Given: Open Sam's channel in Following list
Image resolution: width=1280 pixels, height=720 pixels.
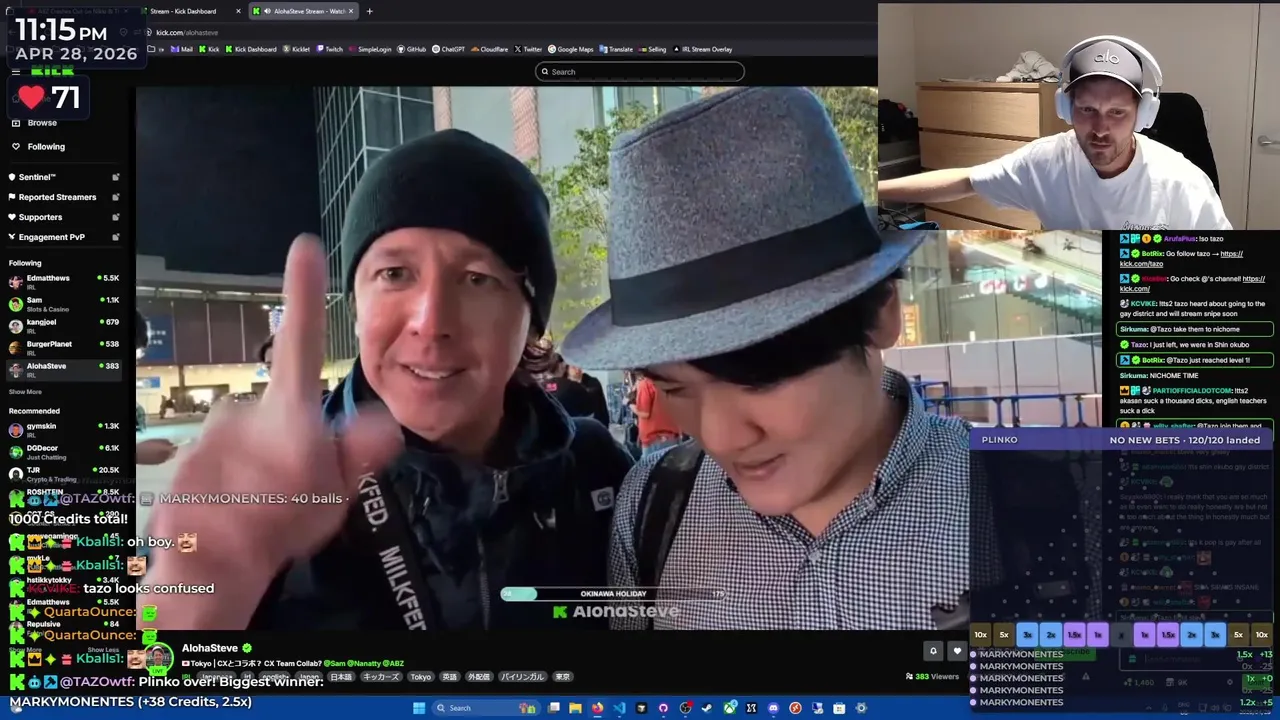Looking at the screenshot, I should [65, 303].
